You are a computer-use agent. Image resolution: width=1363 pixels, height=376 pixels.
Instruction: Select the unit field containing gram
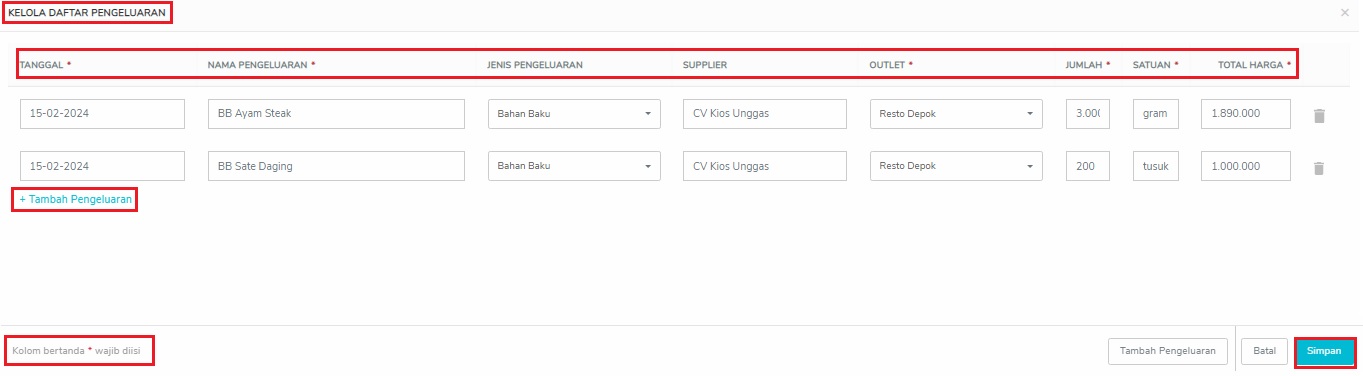pyautogui.click(x=1156, y=113)
